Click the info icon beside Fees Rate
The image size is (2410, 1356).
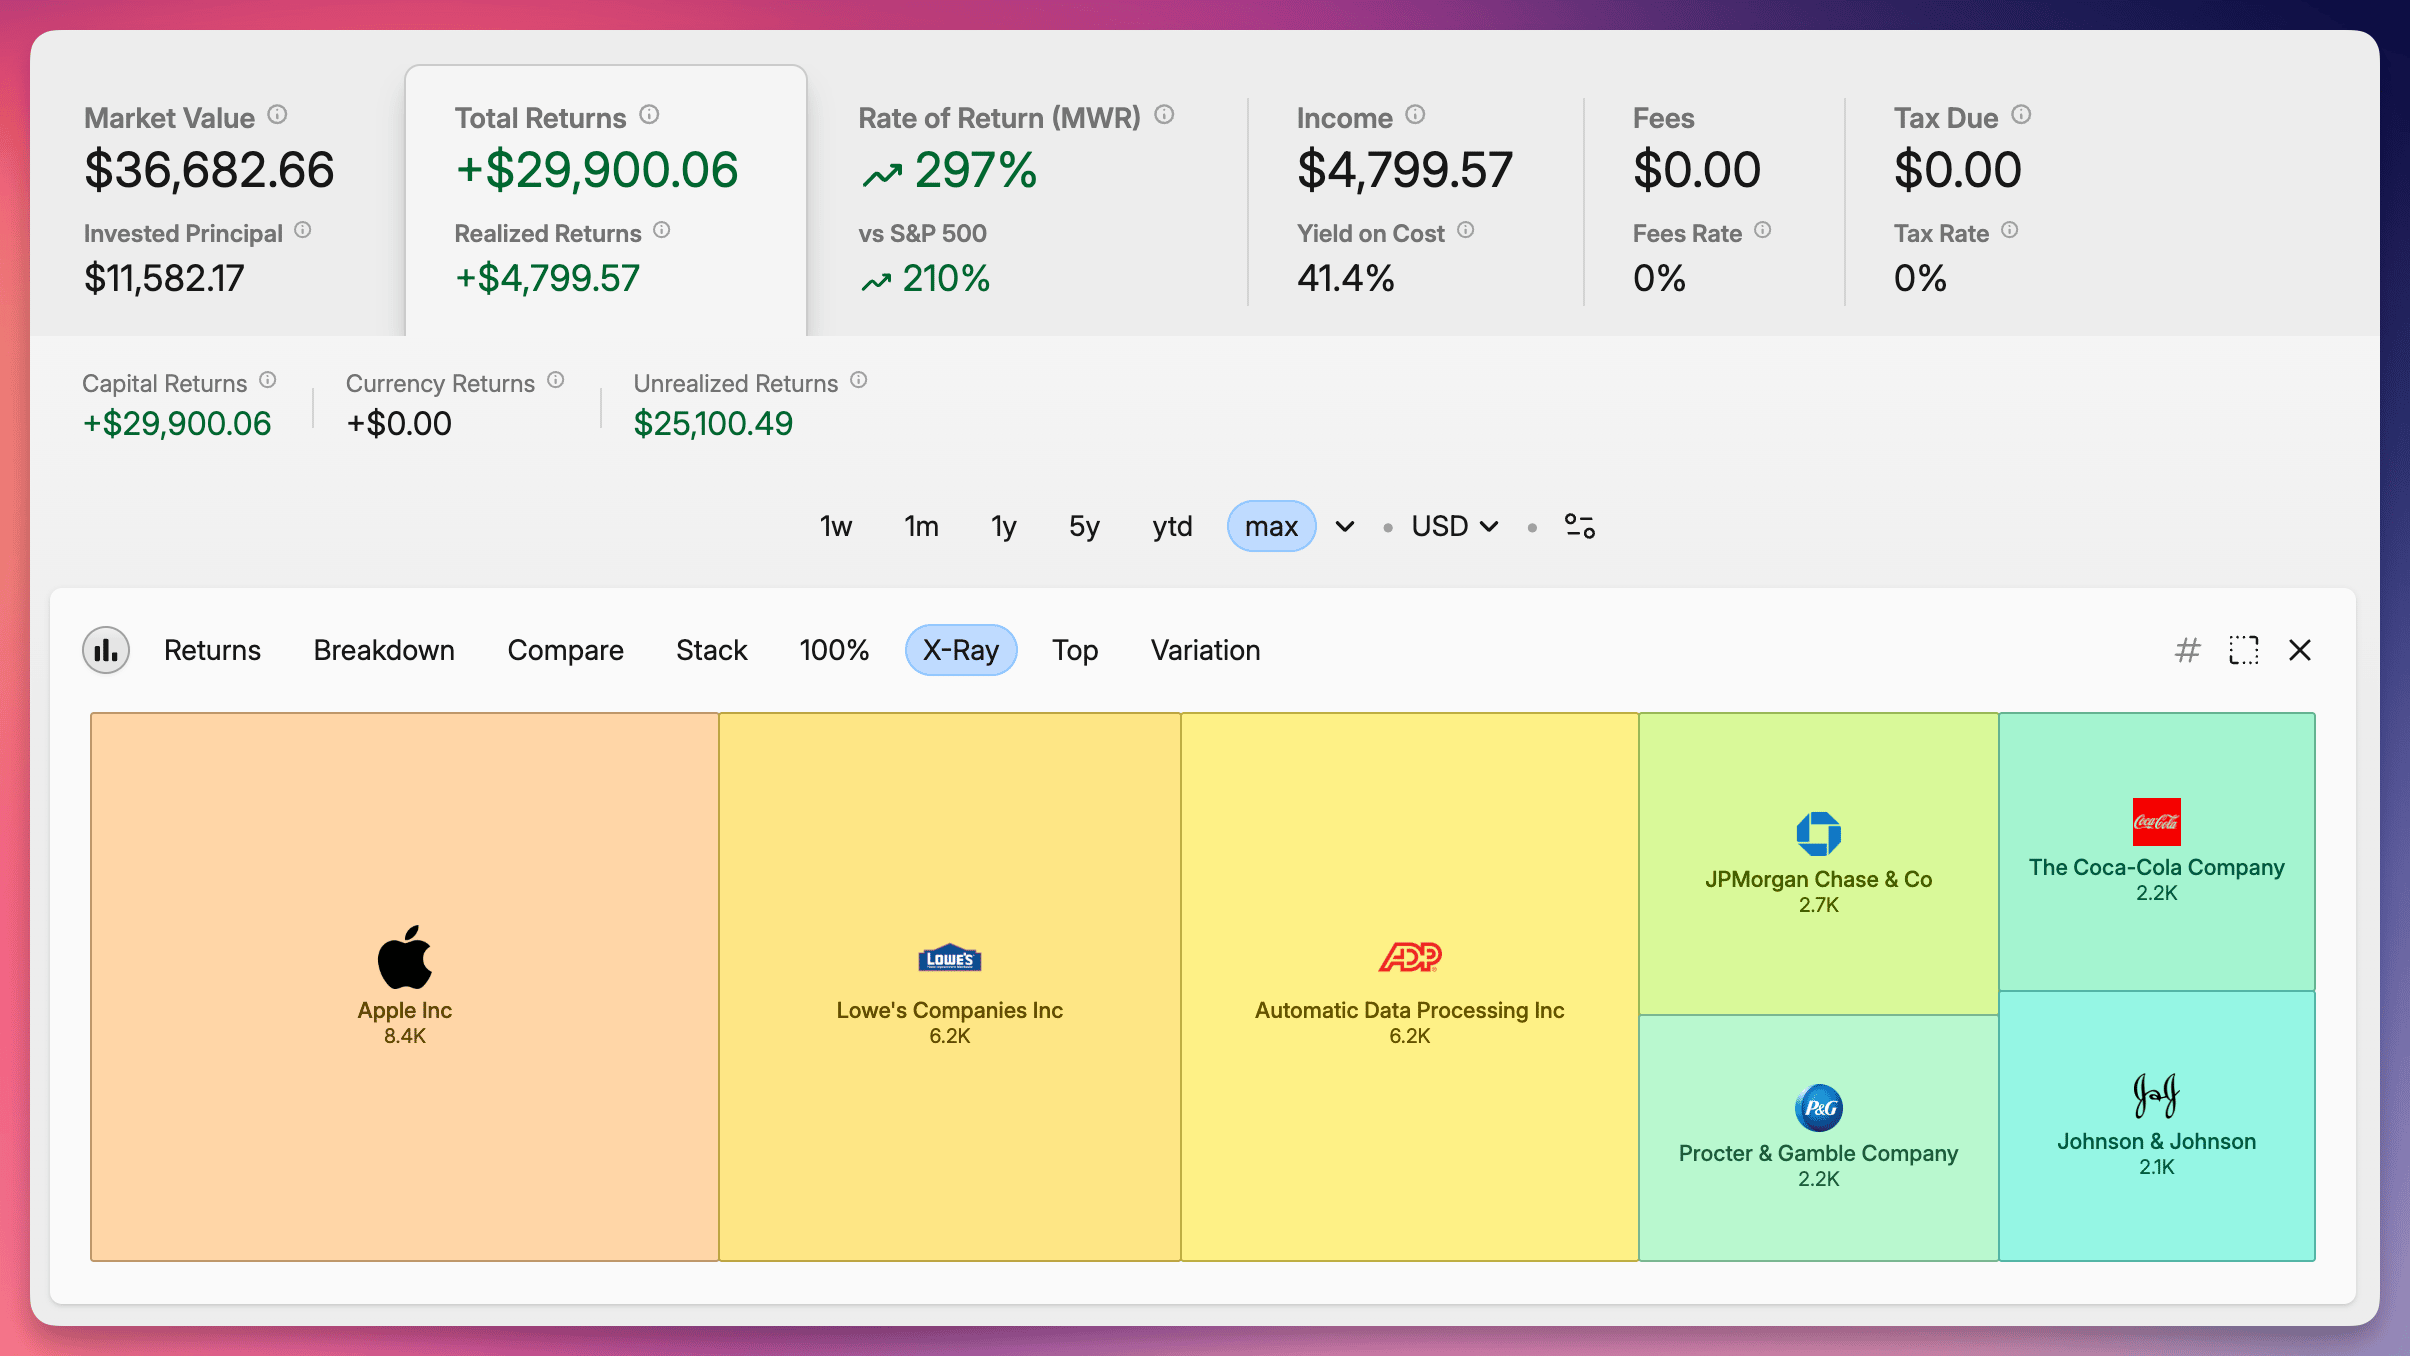[1763, 231]
